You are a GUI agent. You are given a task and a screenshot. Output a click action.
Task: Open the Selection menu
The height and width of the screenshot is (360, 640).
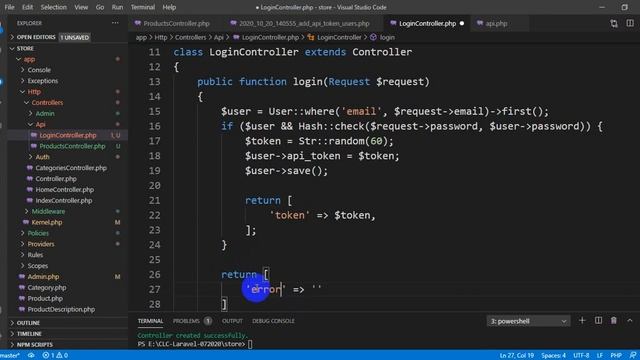(x=53, y=7)
